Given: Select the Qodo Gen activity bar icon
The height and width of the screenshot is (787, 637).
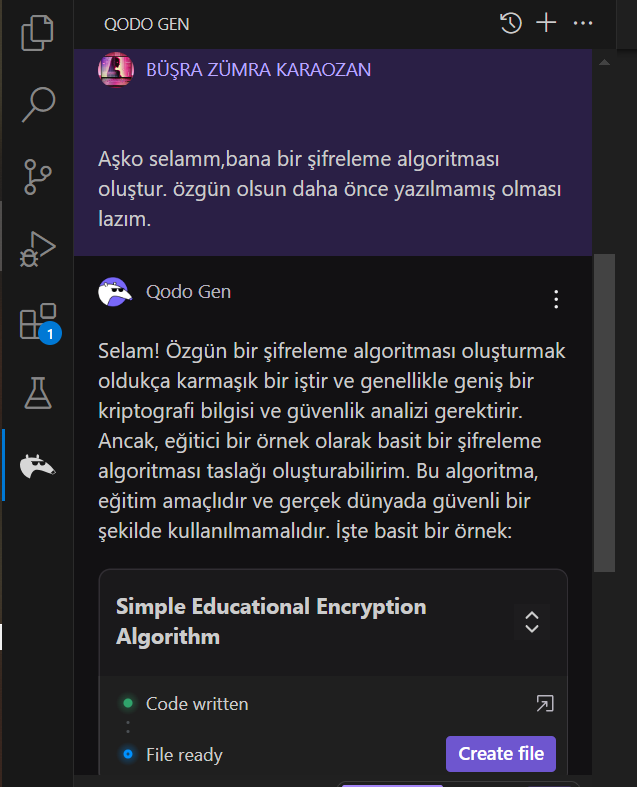Looking at the screenshot, I should click(x=37, y=464).
